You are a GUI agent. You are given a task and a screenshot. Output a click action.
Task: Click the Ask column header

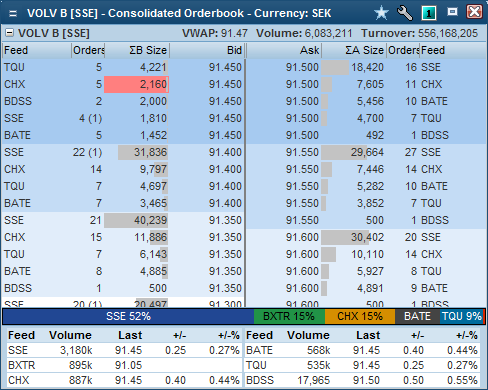pyautogui.click(x=284, y=50)
